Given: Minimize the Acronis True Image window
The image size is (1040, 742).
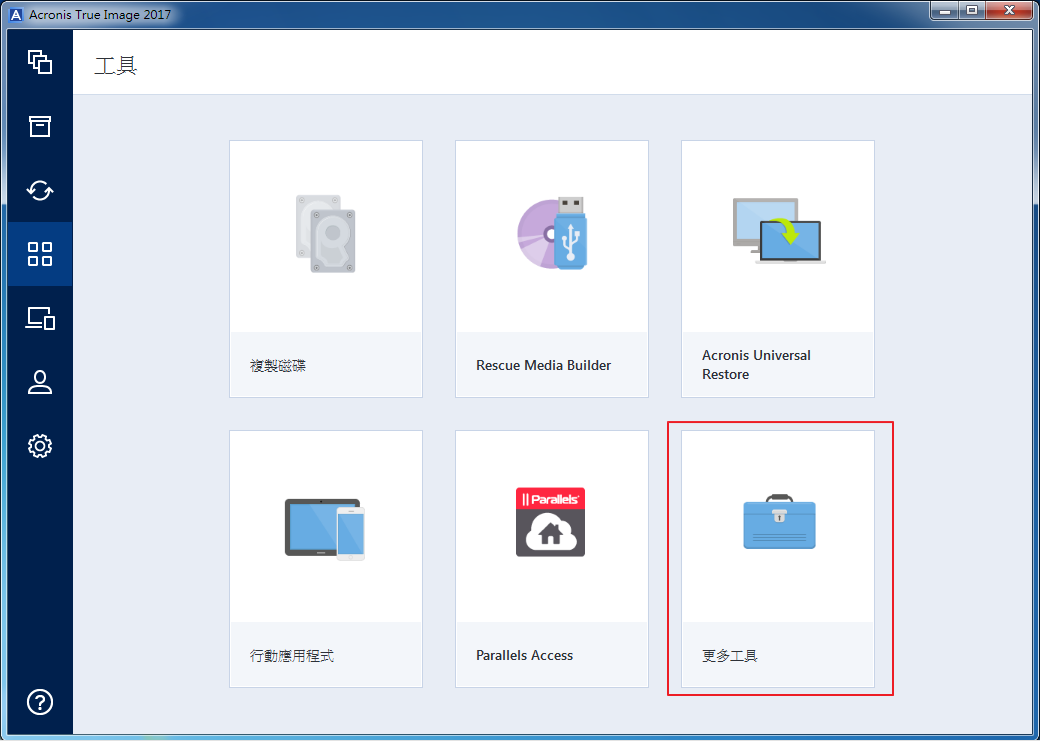Looking at the screenshot, I should click(944, 10).
